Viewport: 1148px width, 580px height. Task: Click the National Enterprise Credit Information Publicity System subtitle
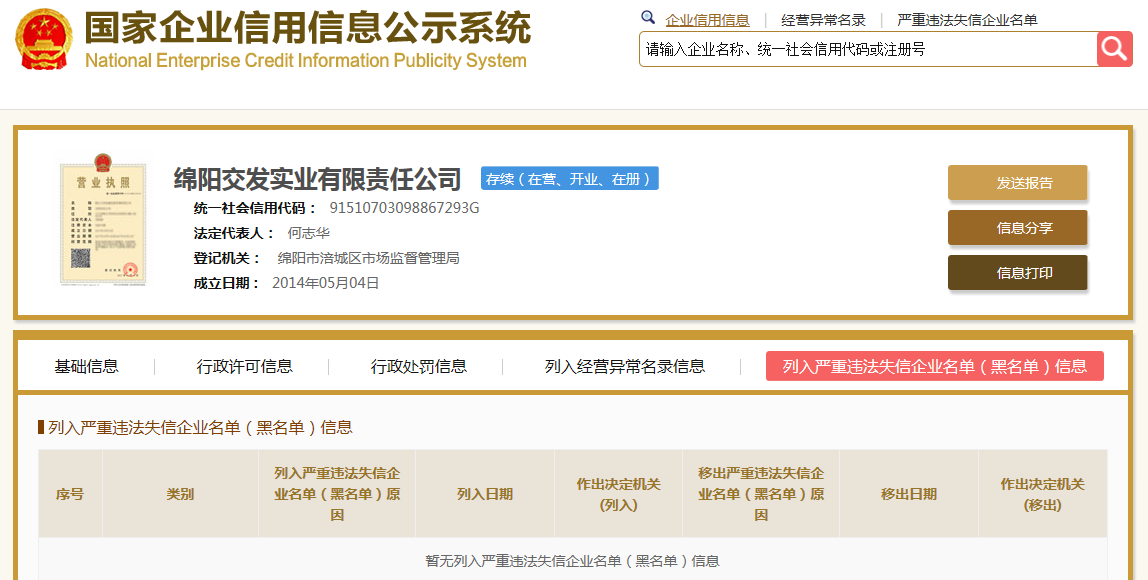(x=306, y=60)
